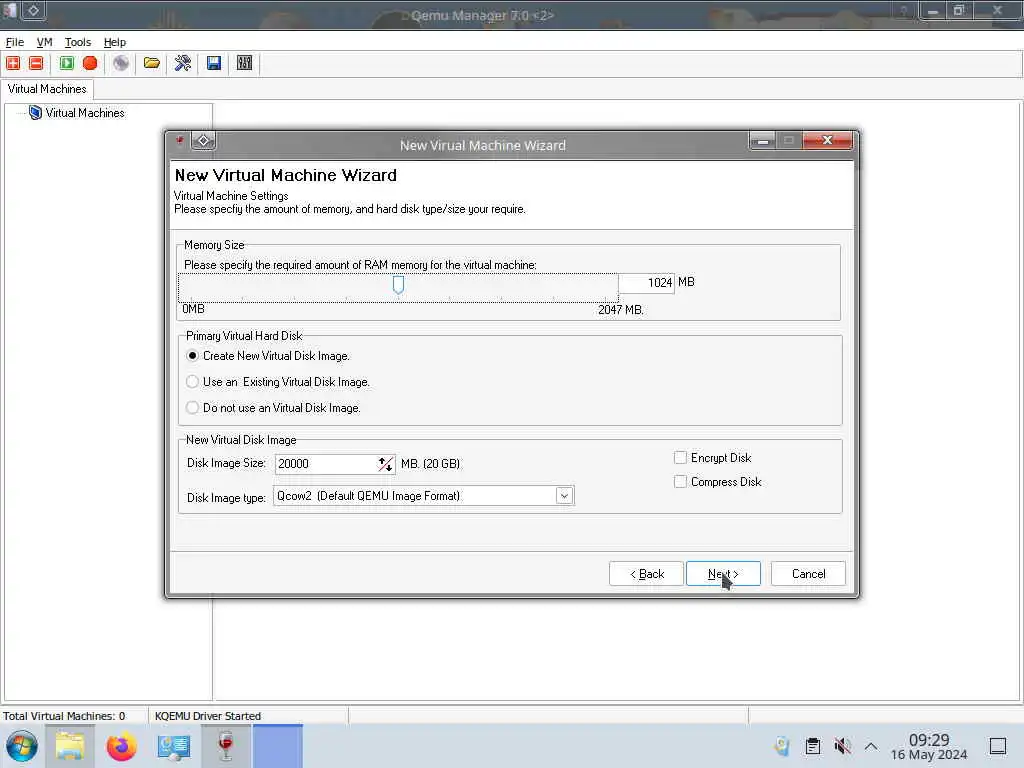The image size is (1024, 768).
Task: Click the diamond icon in the wizard title bar
Action: point(204,141)
